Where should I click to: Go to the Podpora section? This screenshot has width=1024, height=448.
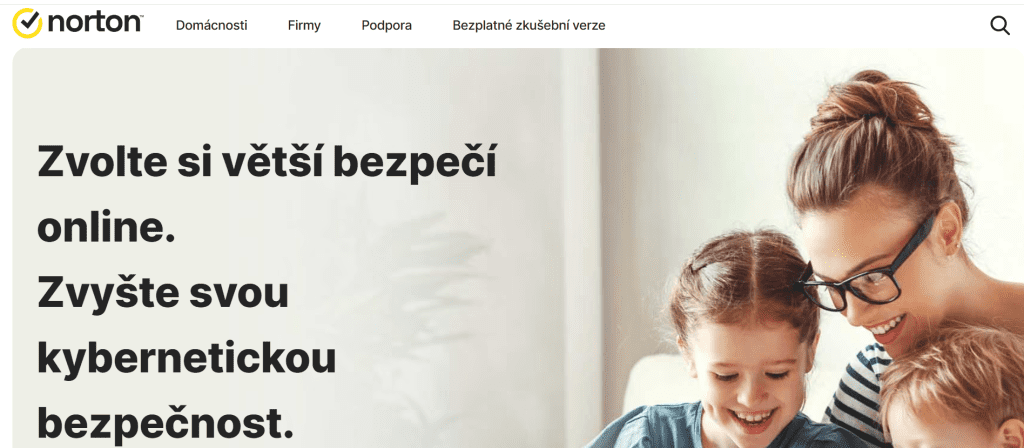pyautogui.click(x=387, y=25)
